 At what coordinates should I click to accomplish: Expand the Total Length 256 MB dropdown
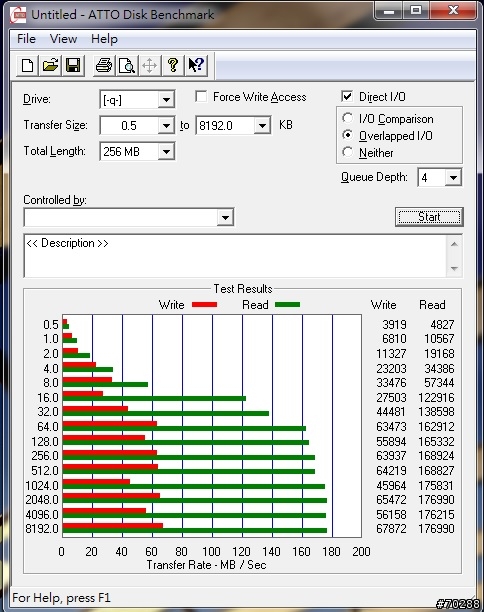pos(166,151)
